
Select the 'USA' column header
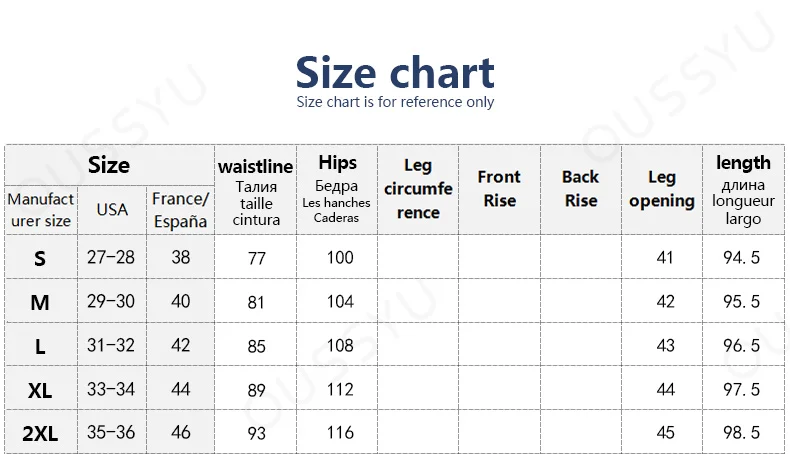click(112, 210)
